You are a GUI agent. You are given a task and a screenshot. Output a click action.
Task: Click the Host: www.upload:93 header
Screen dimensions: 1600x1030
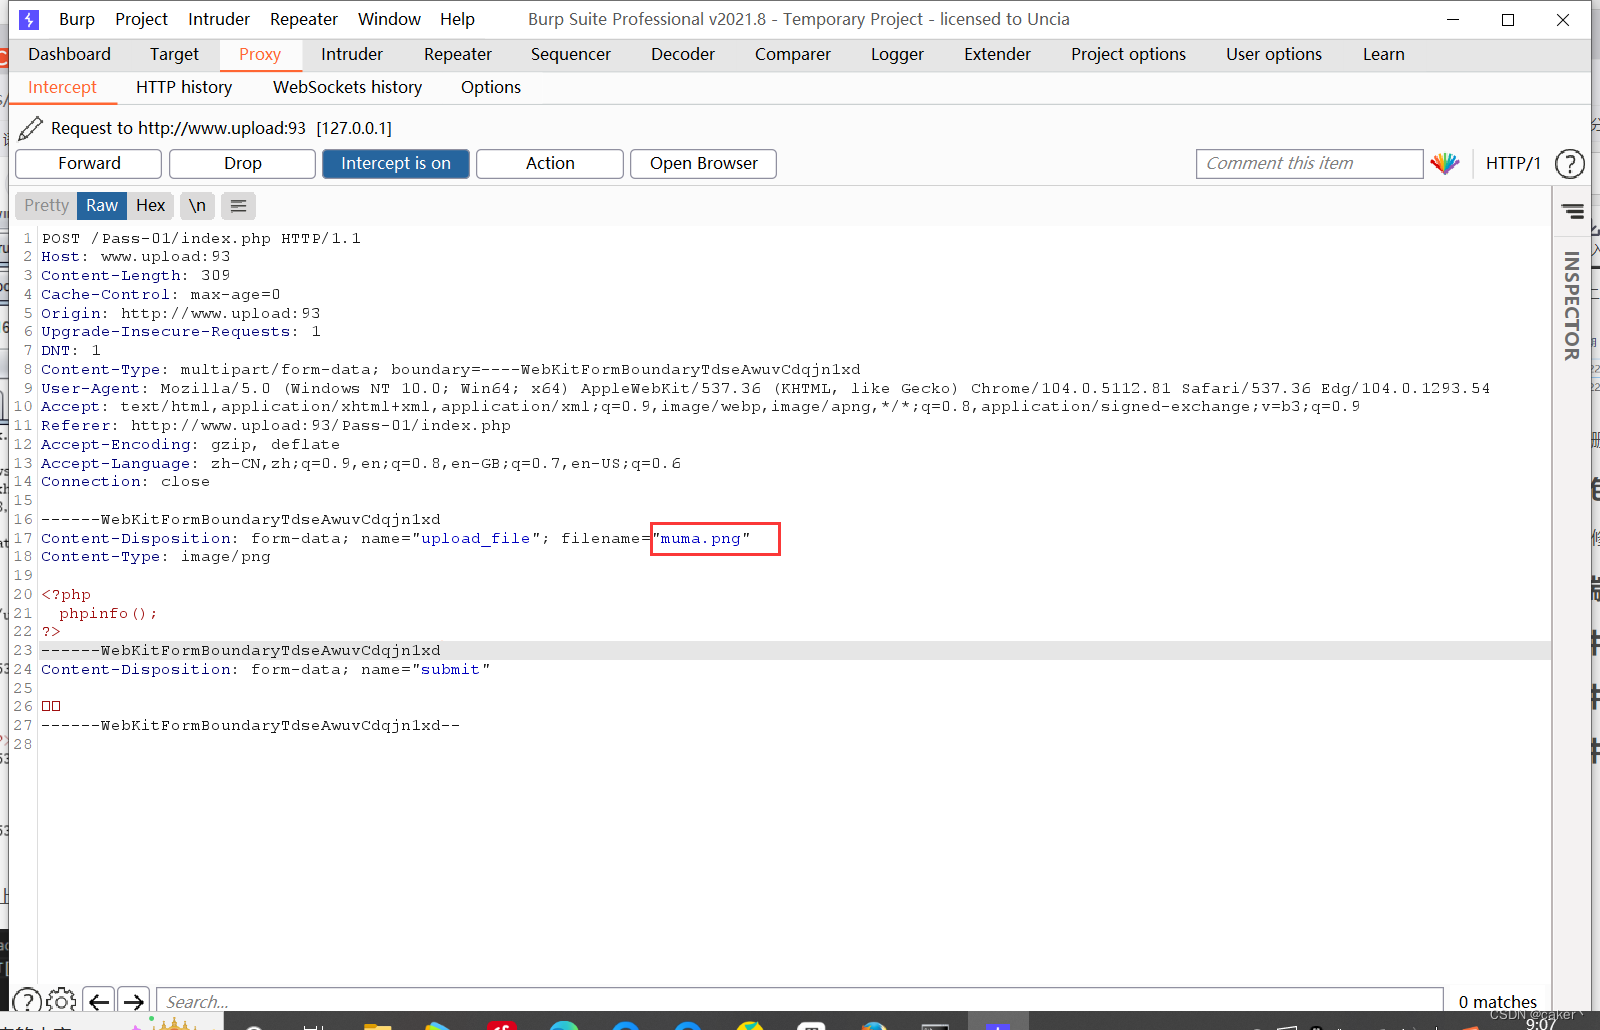pos(136,257)
